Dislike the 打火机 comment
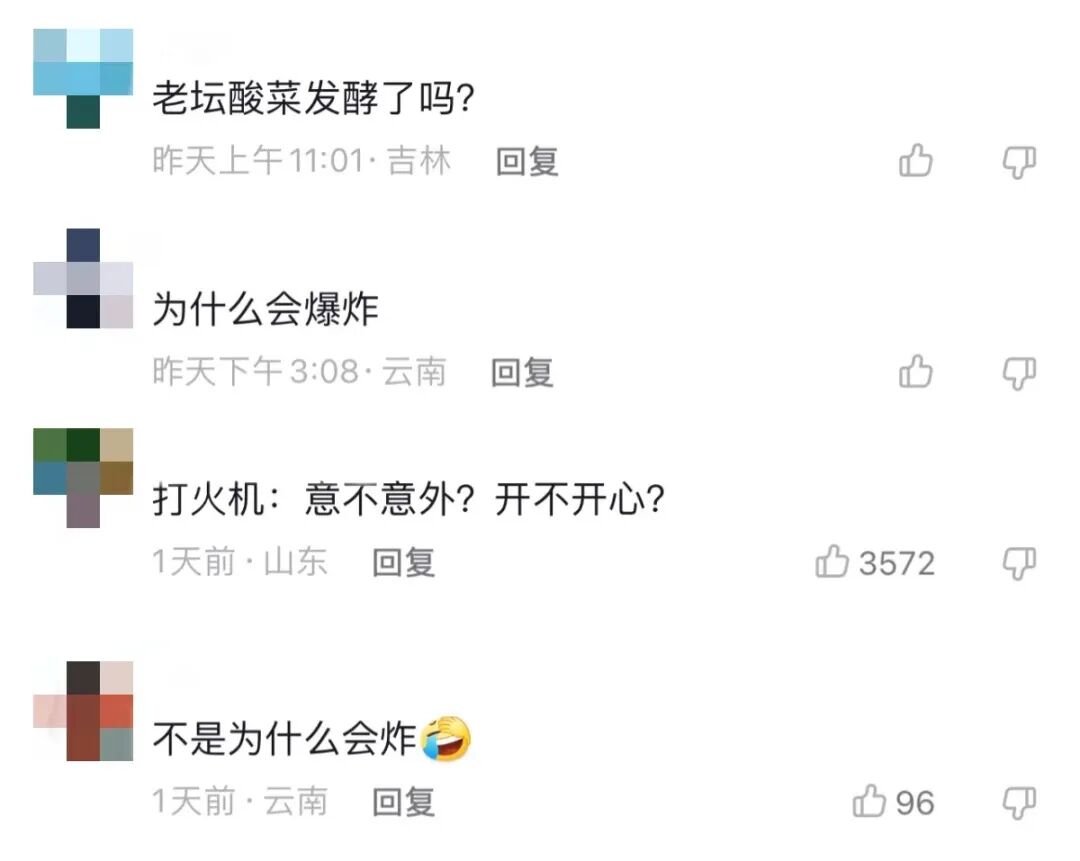The width and height of the screenshot is (1080, 861). coord(1019,563)
